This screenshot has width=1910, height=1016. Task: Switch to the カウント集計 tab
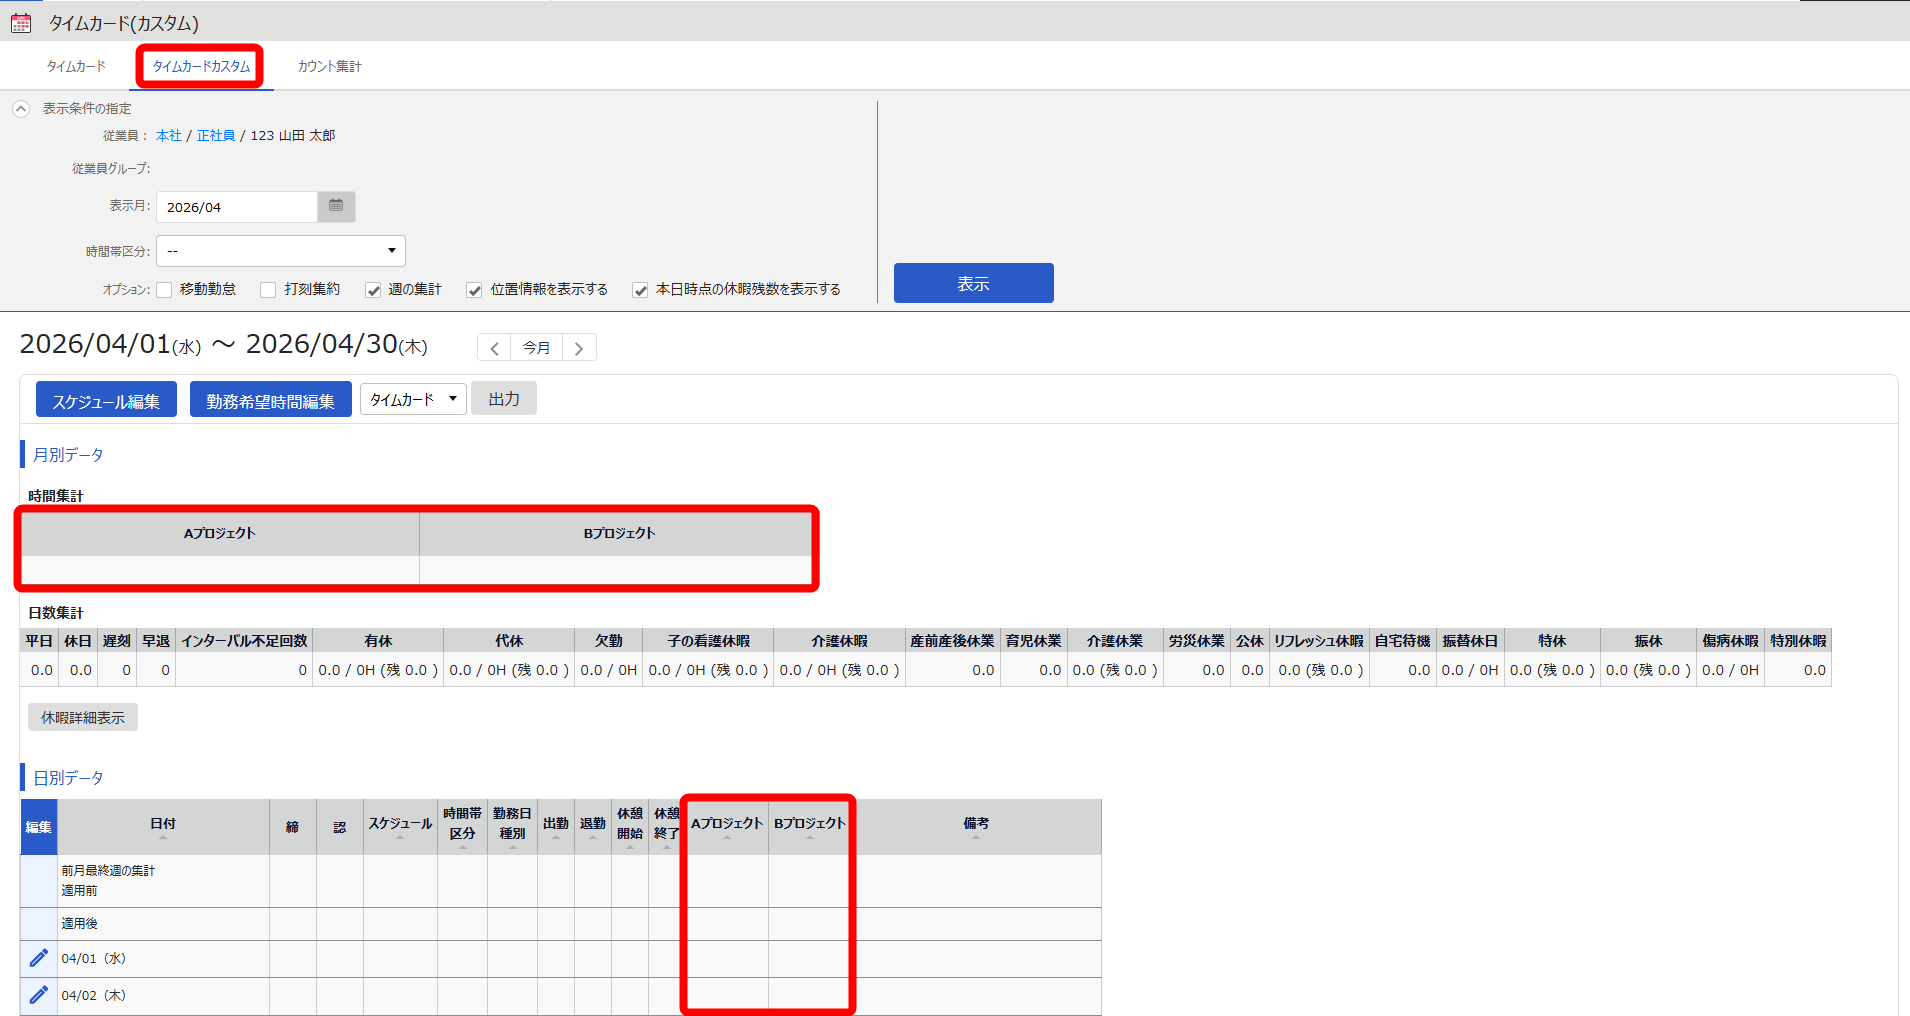click(329, 66)
